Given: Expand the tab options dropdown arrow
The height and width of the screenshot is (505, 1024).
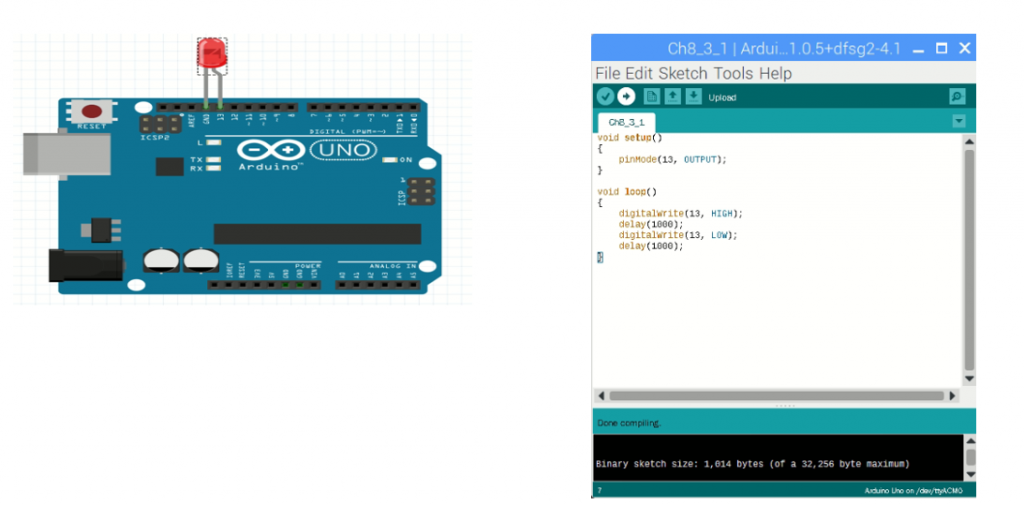Looking at the screenshot, I should (x=958, y=121).
